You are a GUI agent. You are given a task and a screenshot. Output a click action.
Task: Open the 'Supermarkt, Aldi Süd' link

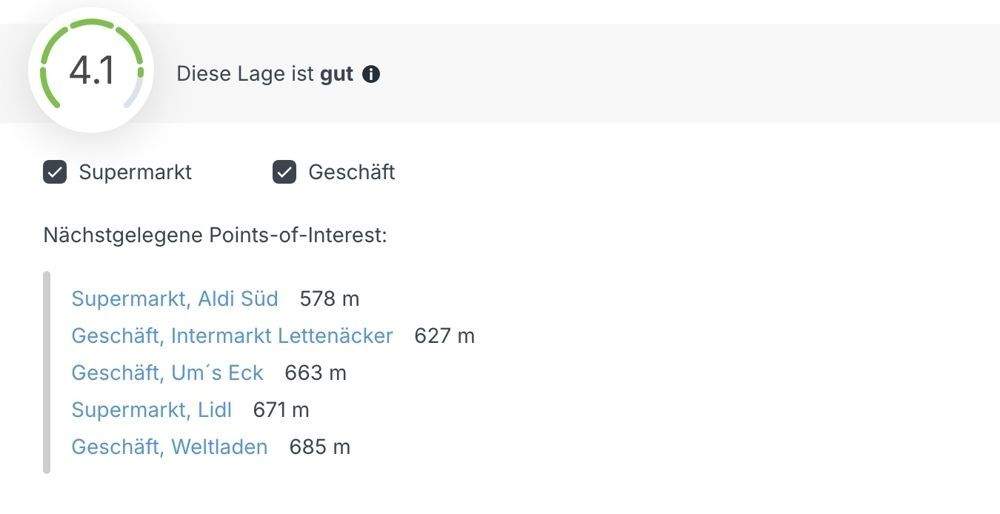(175, 299)
